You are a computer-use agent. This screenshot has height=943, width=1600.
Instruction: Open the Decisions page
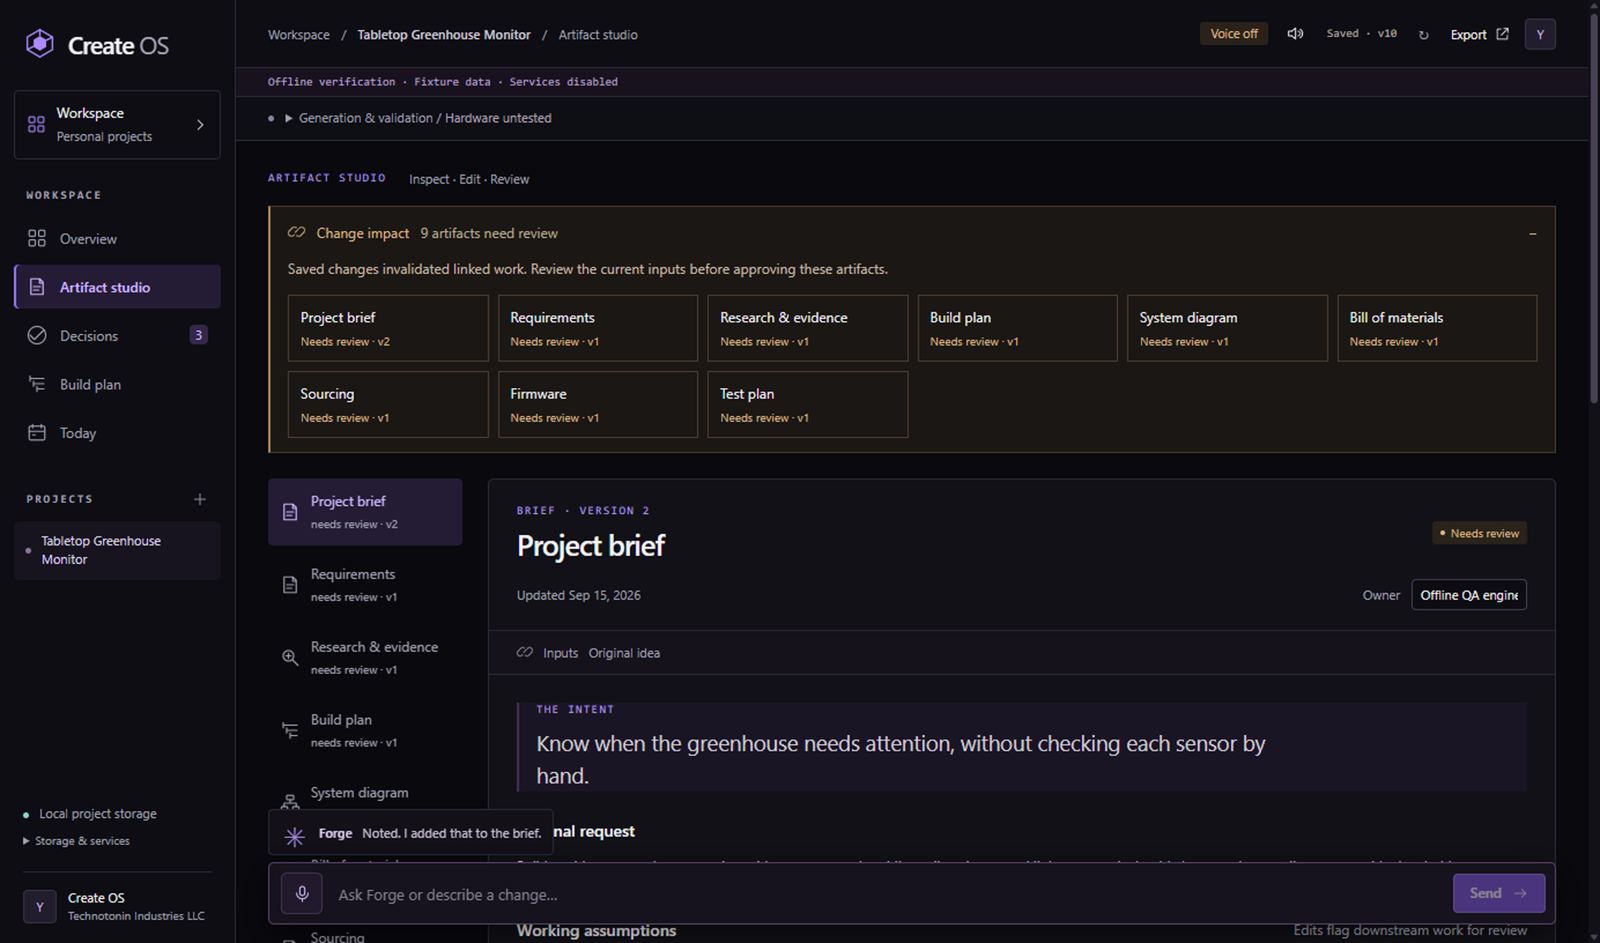click(x=117, y=336)
